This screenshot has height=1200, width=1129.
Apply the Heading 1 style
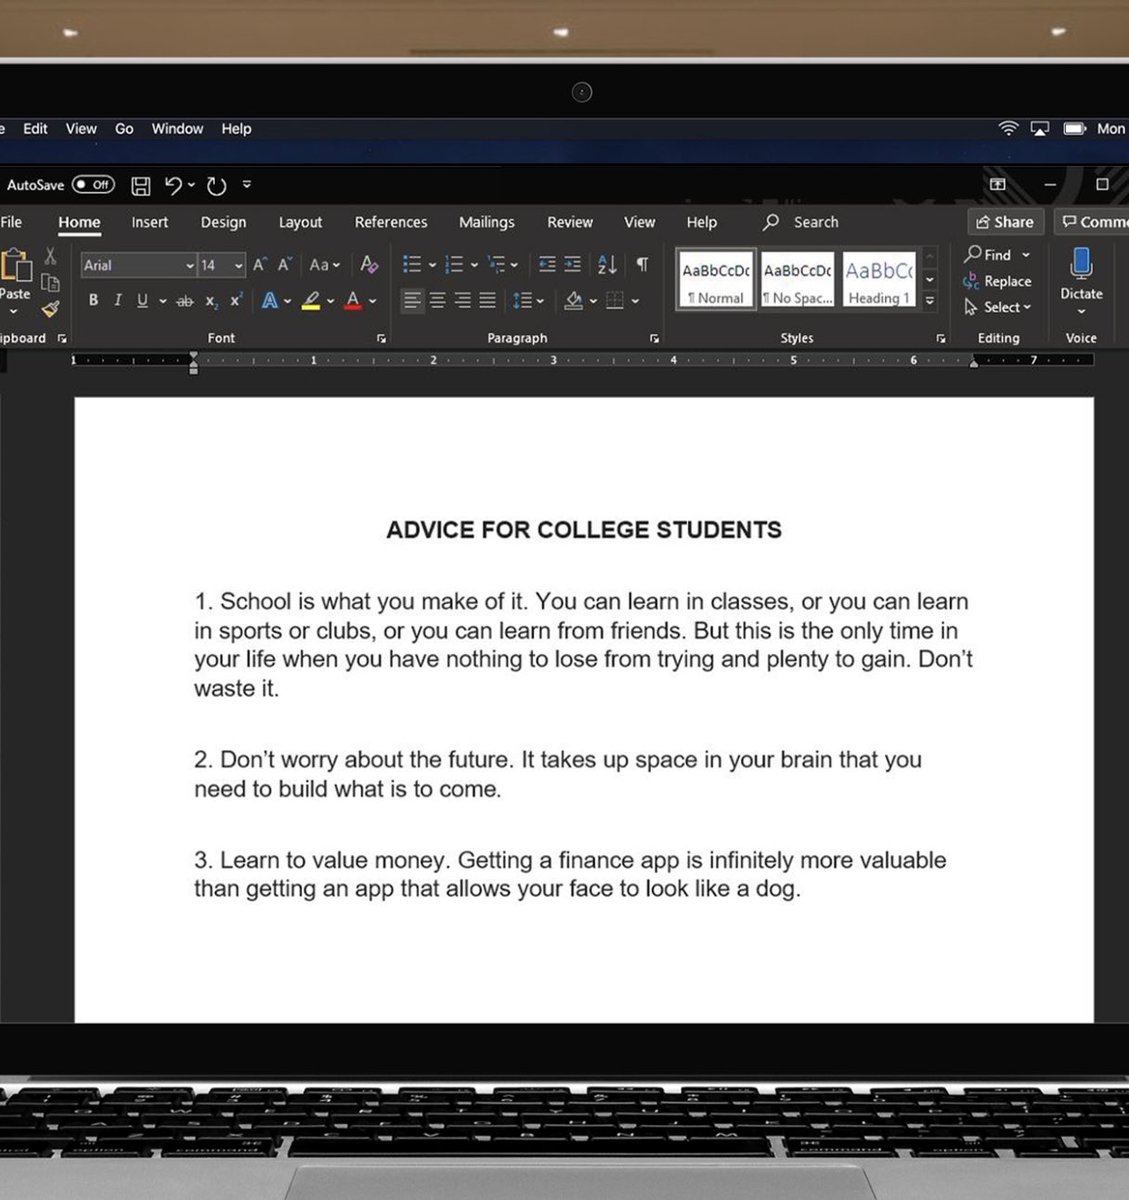tap(879, 280)
